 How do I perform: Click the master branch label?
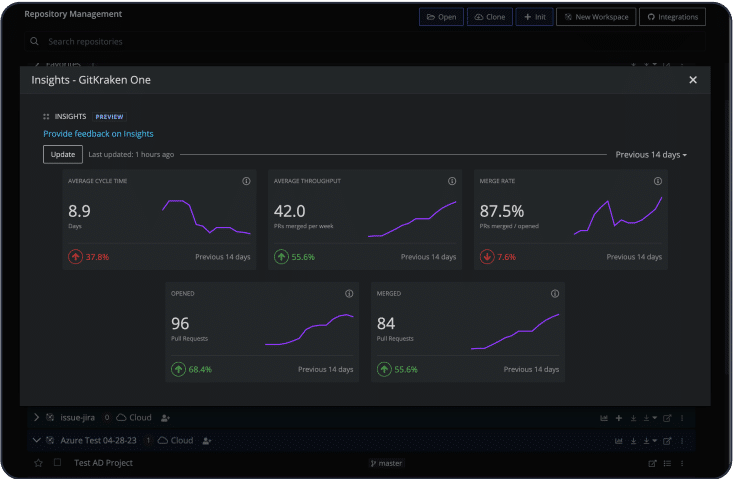[x=387, y=463]
